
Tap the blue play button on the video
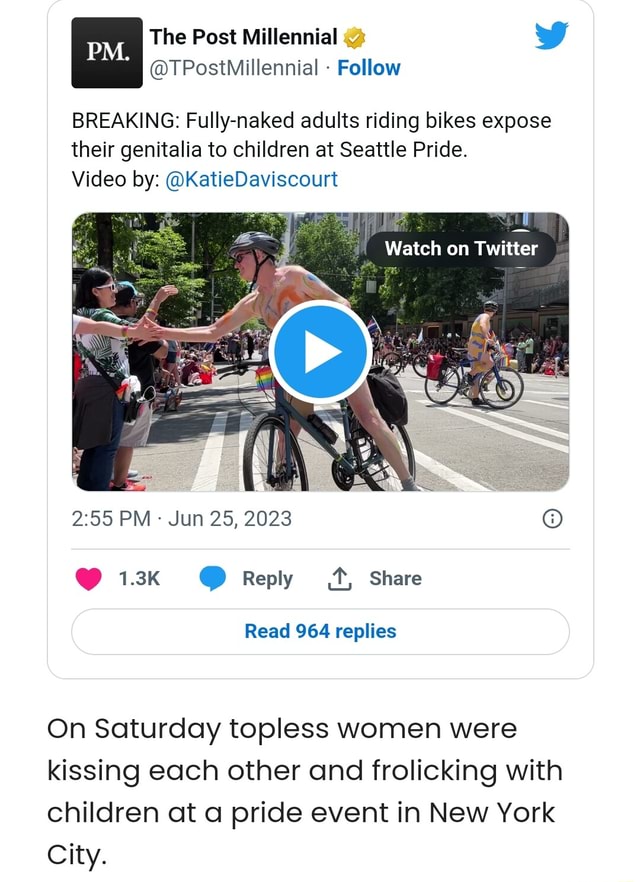[x=319, y=349]
